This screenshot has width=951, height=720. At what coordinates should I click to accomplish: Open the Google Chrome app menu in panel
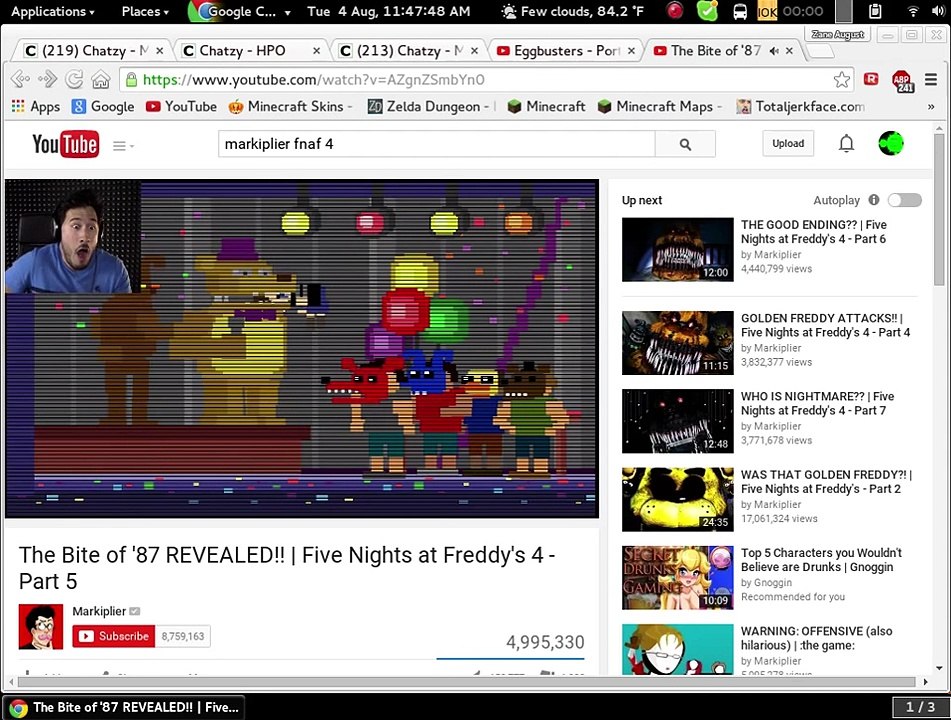pyautogui.click(x=240, y=11)
